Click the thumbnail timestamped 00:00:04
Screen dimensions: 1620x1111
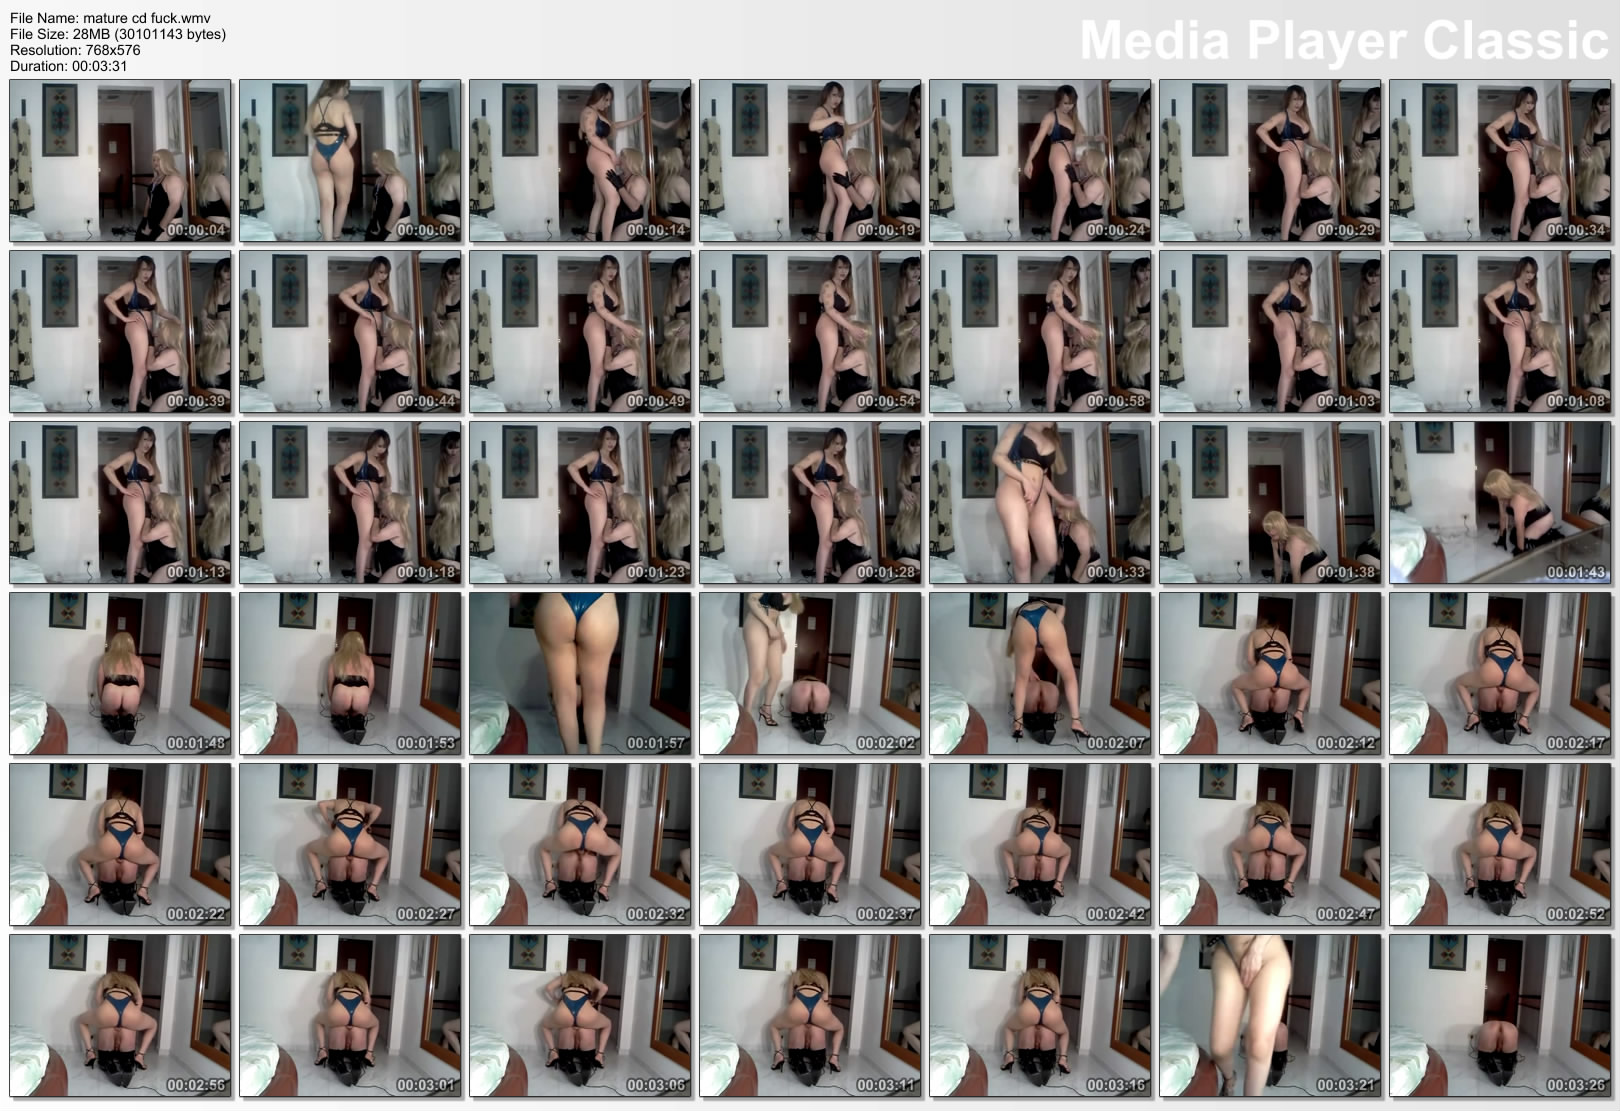tap(120, 161)
